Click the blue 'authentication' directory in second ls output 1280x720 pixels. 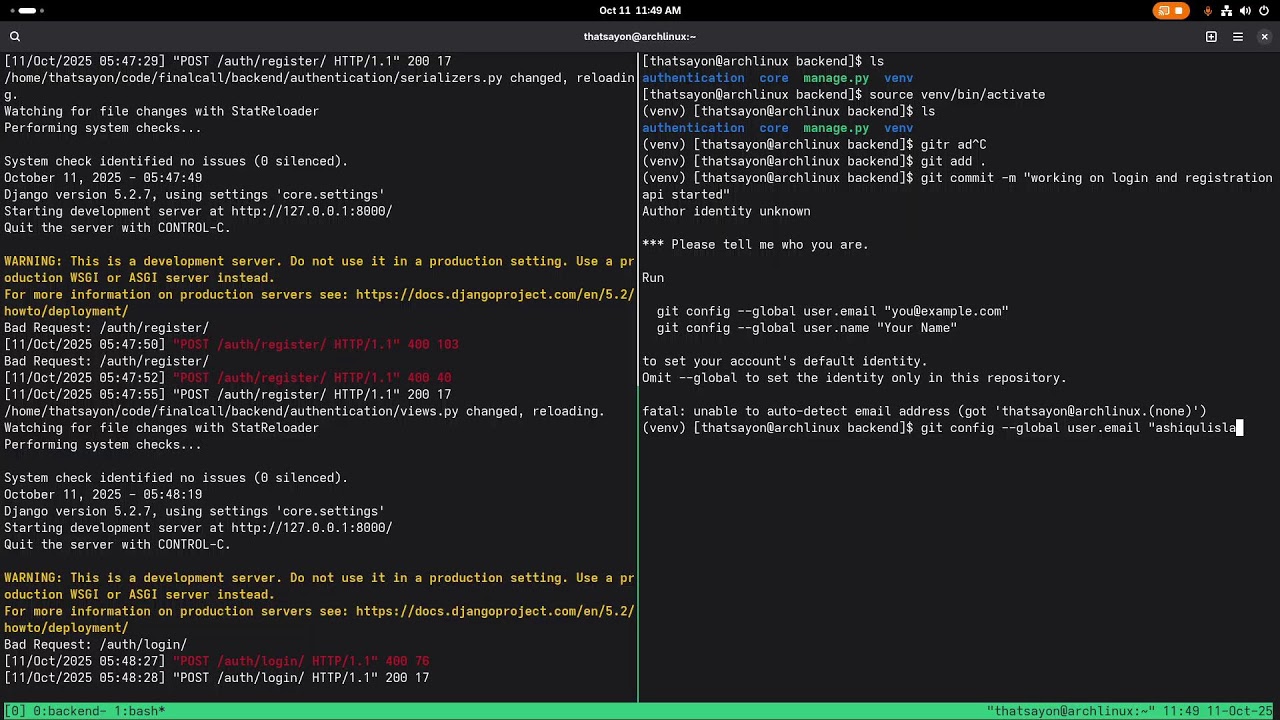[x=693, y=128]
